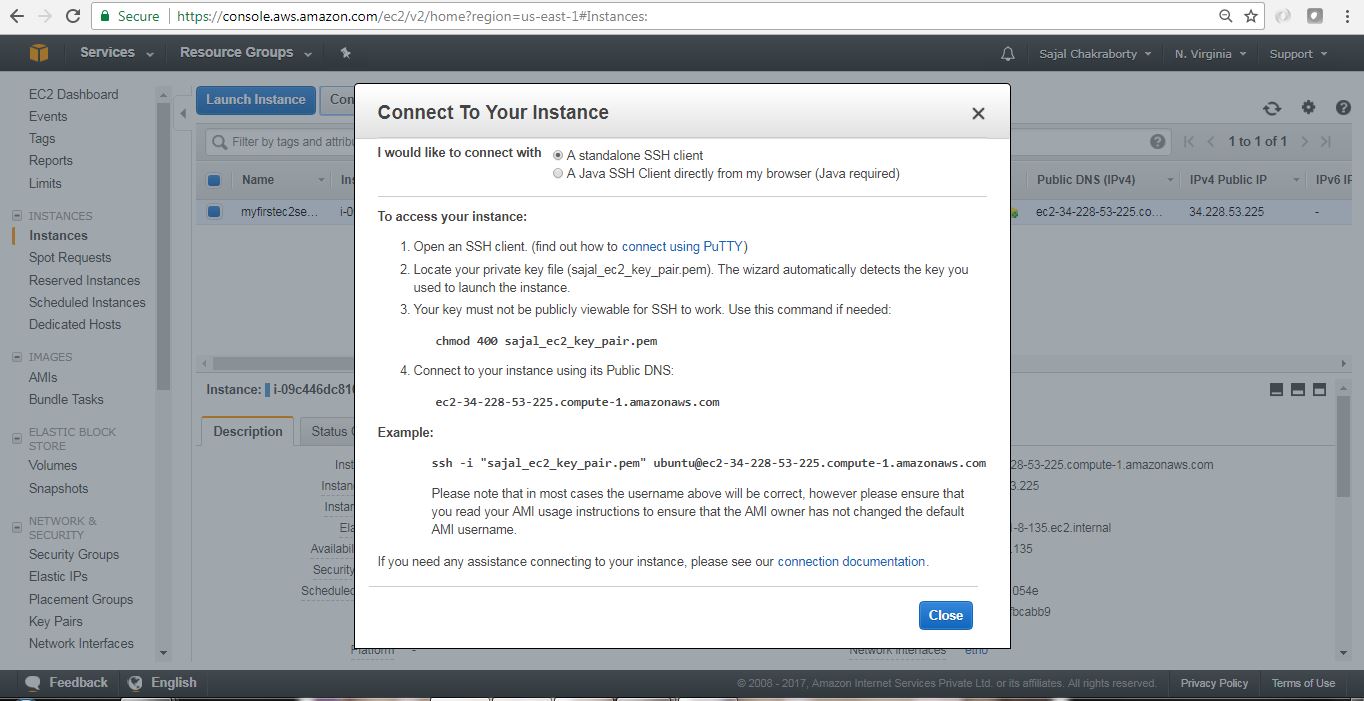Open the notifications bell
The width and height of the screenshot is (1364, 701).
coord(1007,53)
